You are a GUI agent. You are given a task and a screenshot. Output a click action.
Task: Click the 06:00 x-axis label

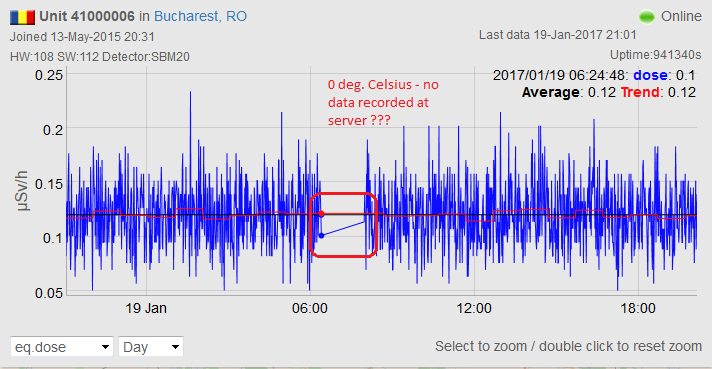[x=310, y=309]
